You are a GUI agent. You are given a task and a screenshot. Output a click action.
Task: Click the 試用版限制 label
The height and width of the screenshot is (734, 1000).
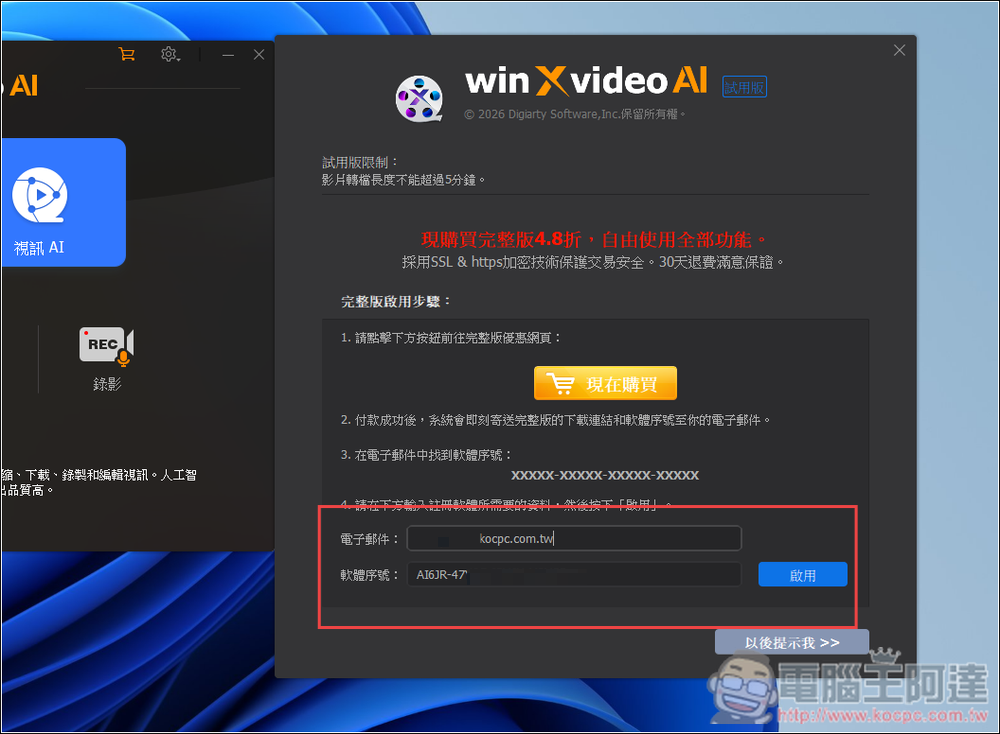point(360,163)
